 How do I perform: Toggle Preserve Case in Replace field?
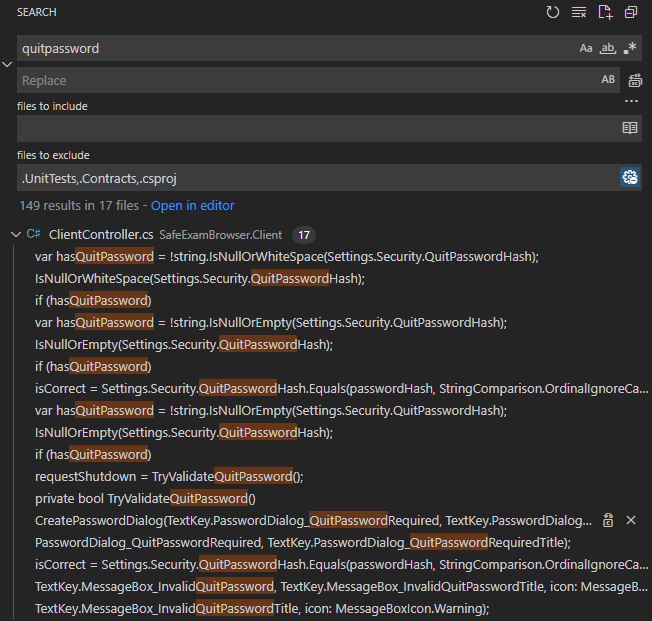point(608,79)
